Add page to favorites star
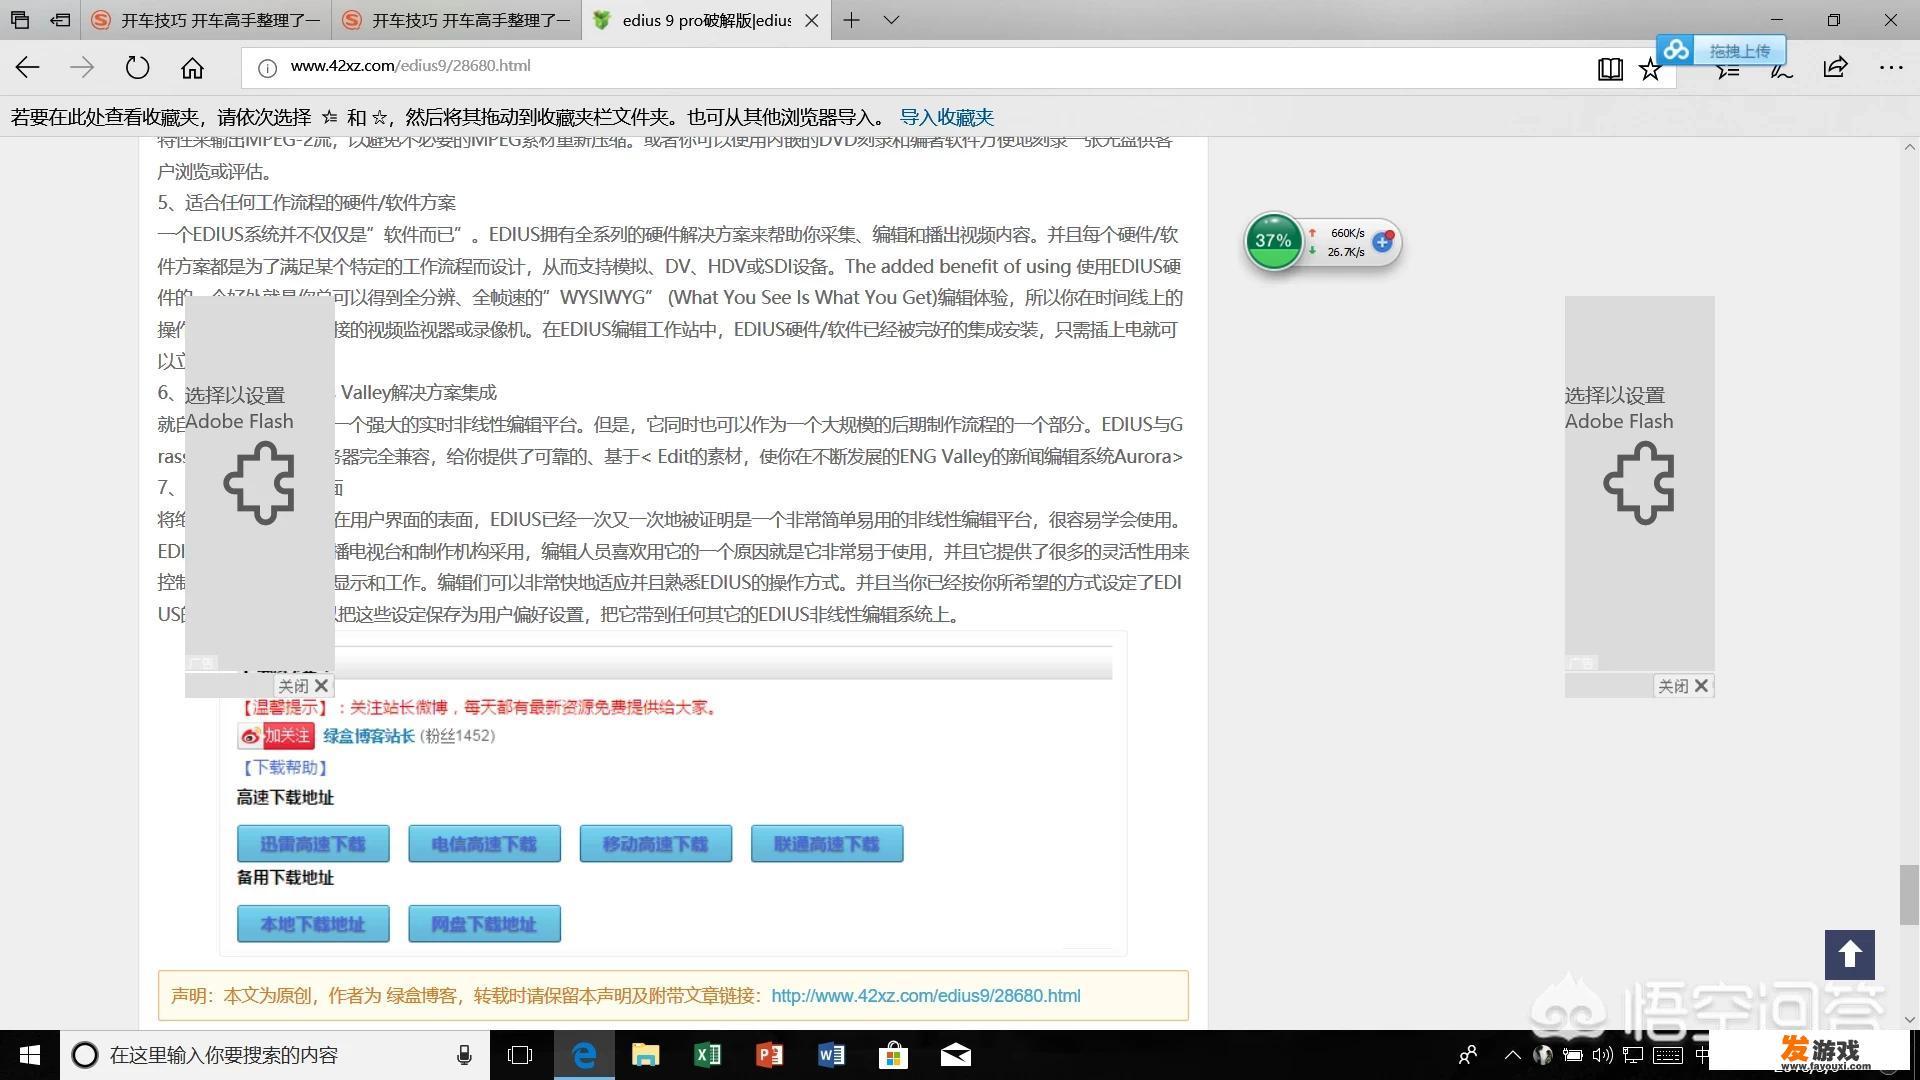This screenshot has height=1080, width=1920. click(x=1650, y=68)
